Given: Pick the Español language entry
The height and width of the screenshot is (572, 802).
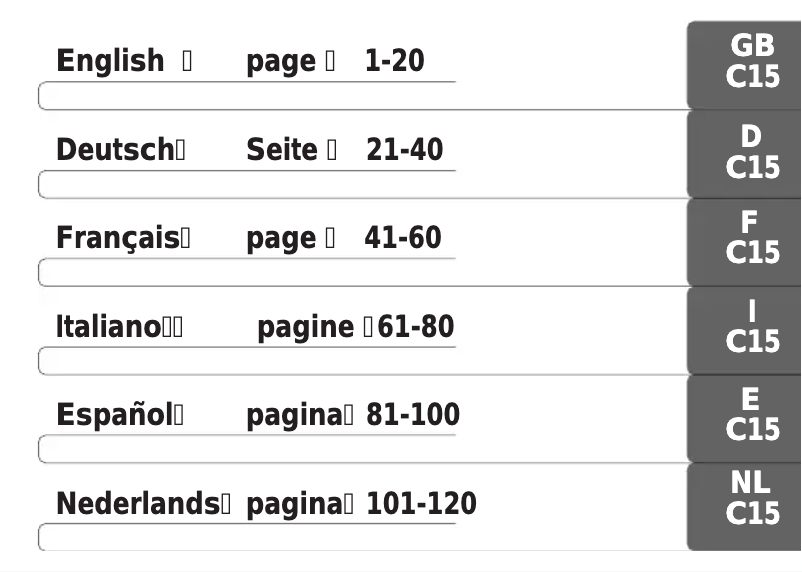Looking at the screenshot, I should click(114, 414).
